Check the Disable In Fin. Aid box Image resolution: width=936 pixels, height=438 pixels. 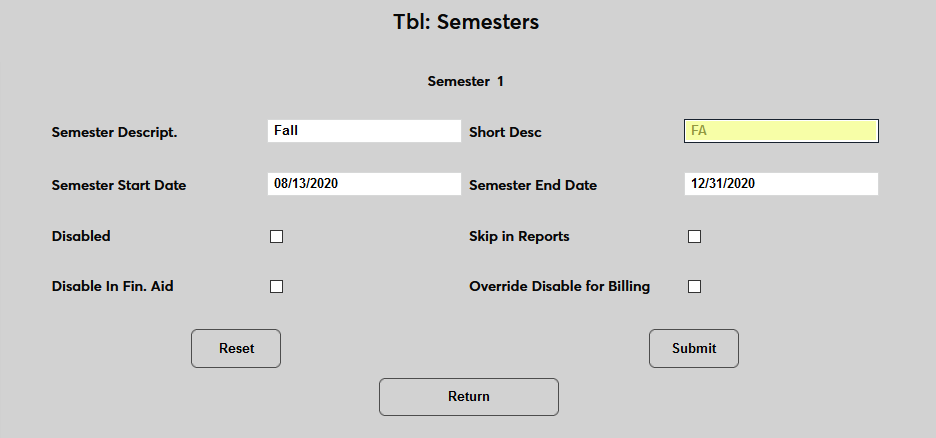[277, 287]
